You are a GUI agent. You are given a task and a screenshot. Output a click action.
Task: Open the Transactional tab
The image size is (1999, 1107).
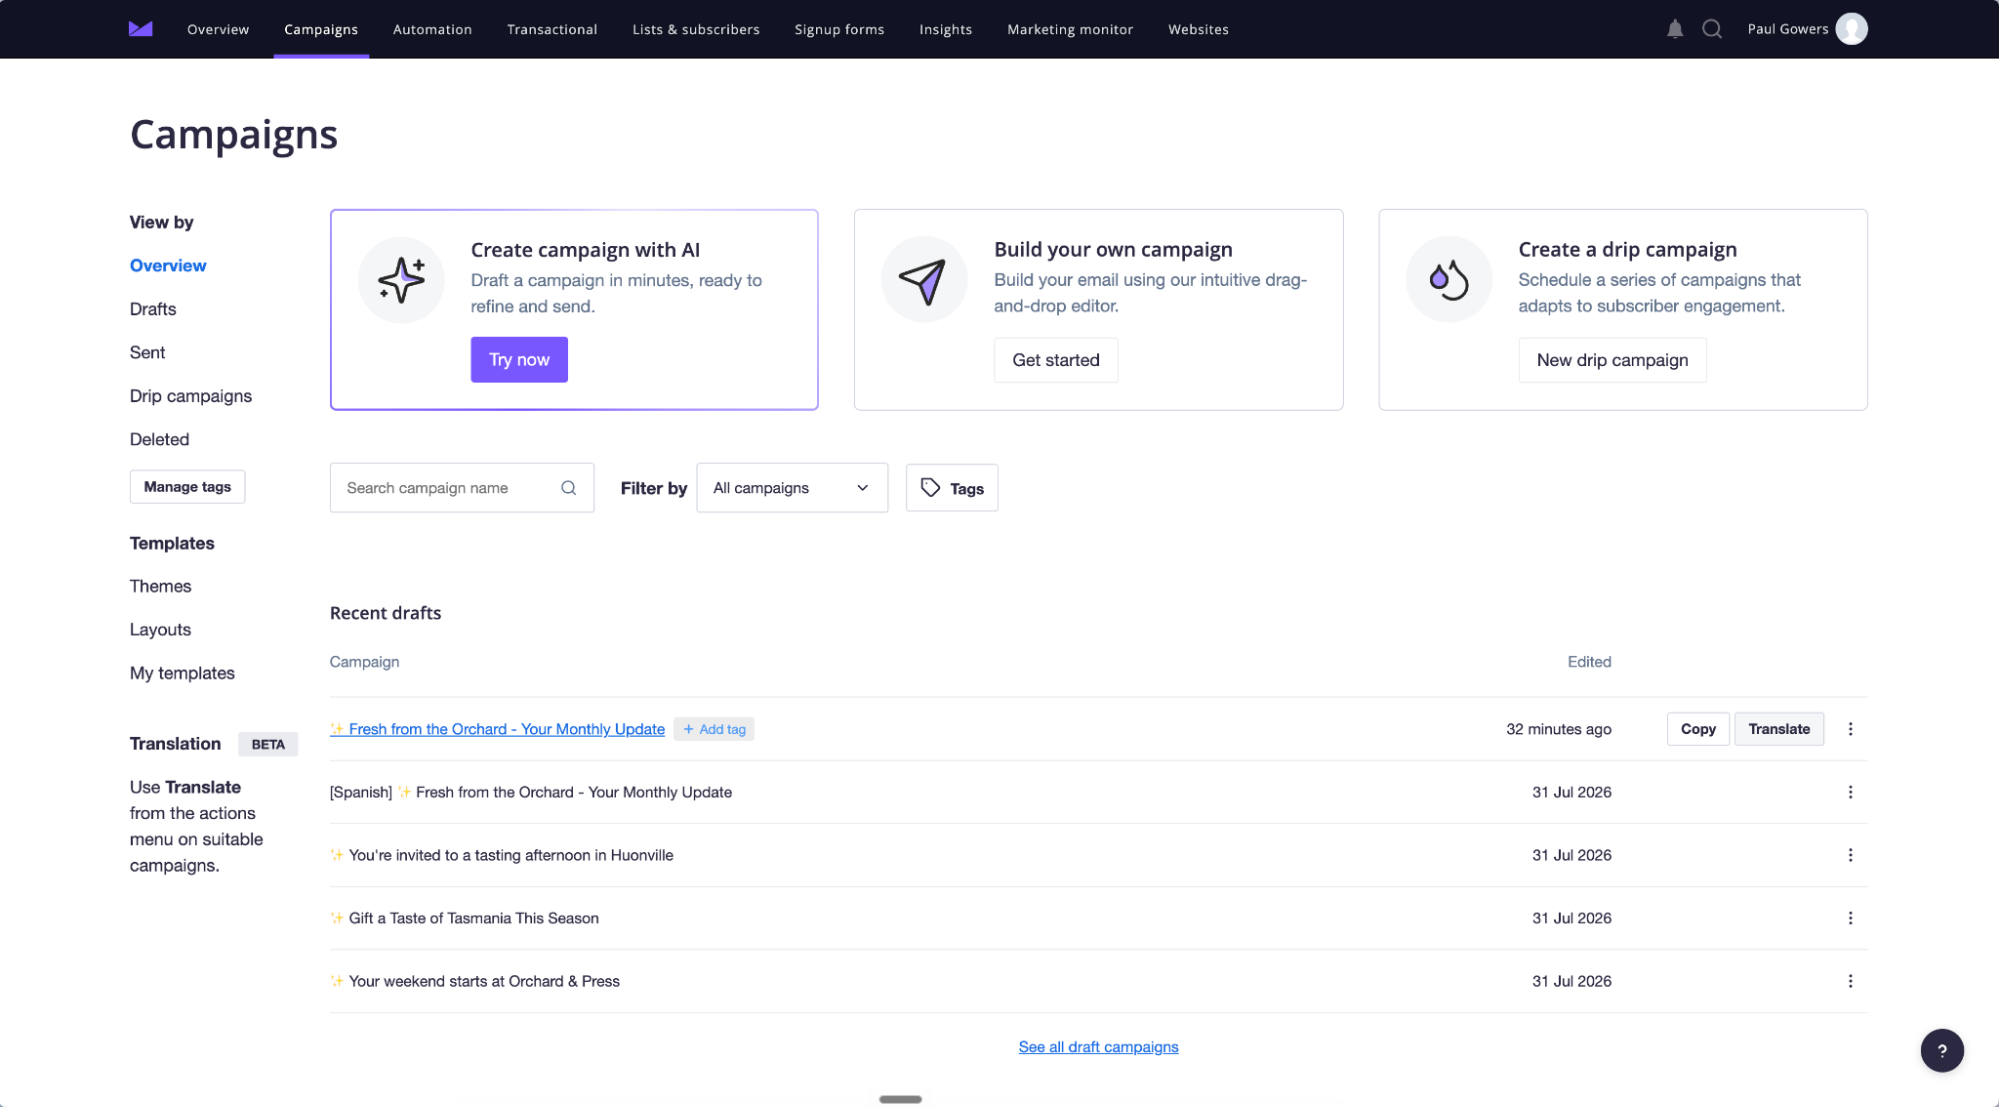tap(552, 29)
